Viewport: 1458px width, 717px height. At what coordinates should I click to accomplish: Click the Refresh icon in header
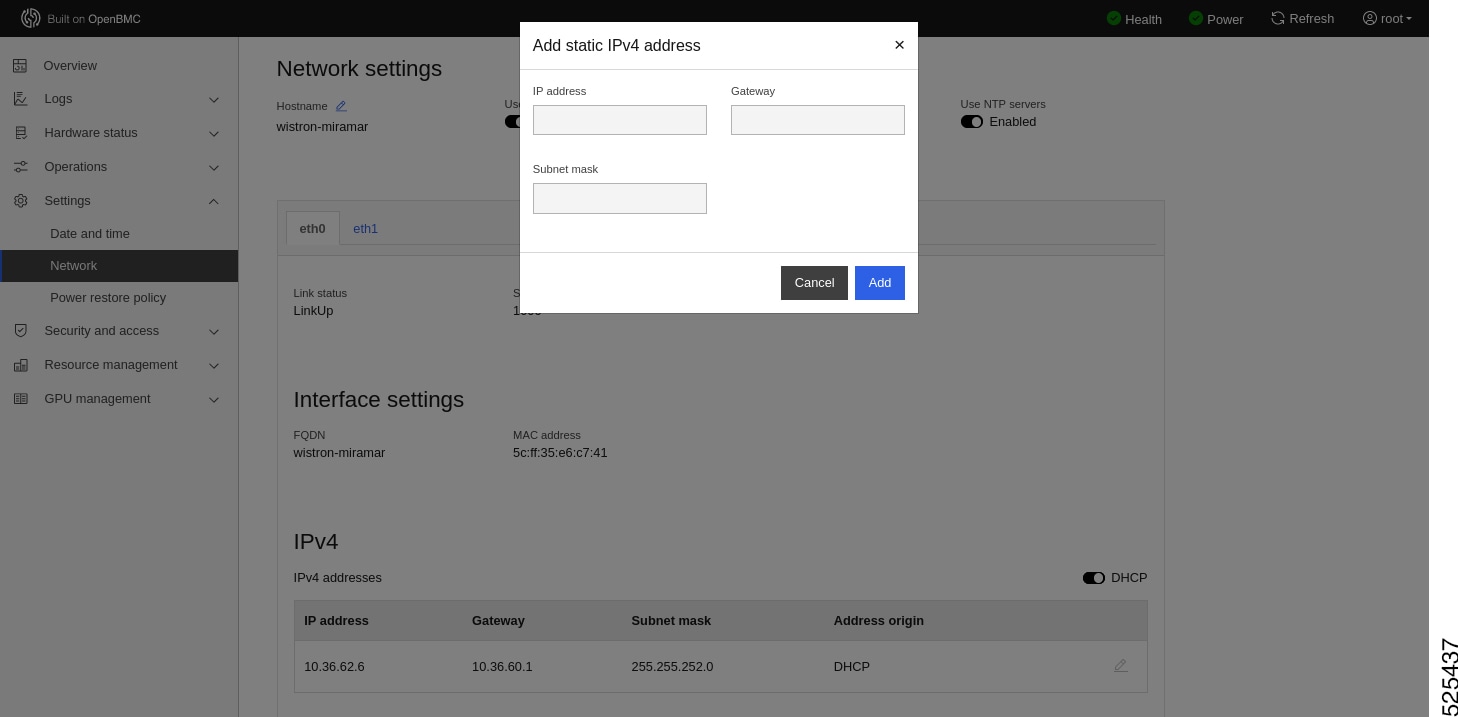[1278, 18]
